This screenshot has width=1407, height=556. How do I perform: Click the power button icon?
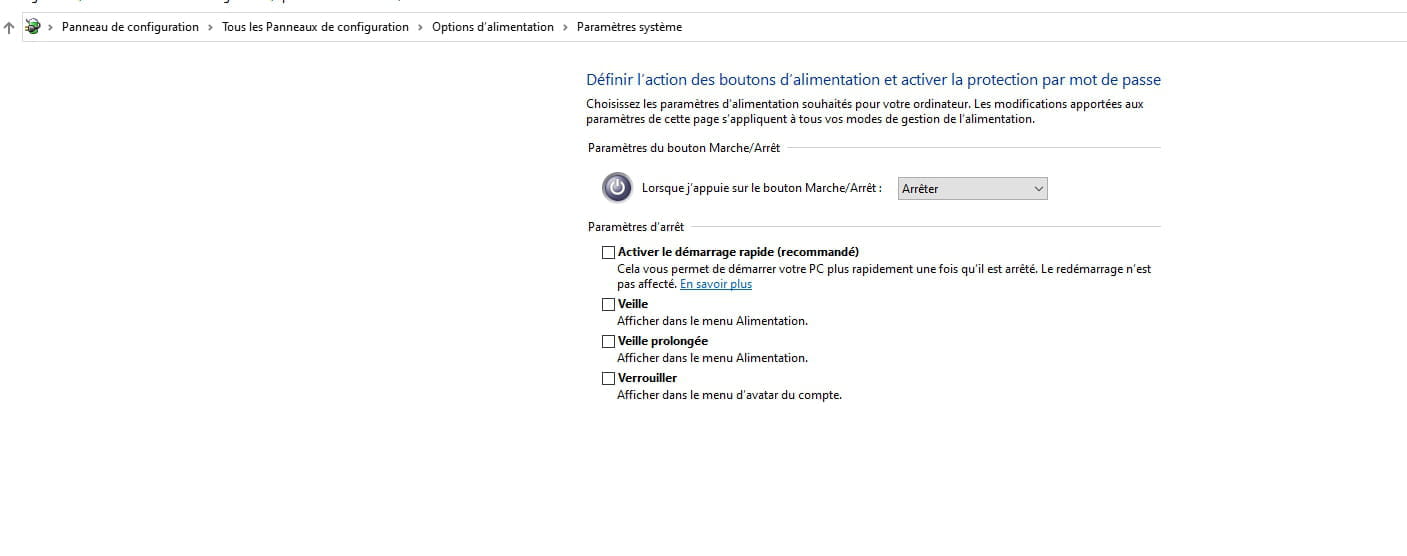point(617,187)
